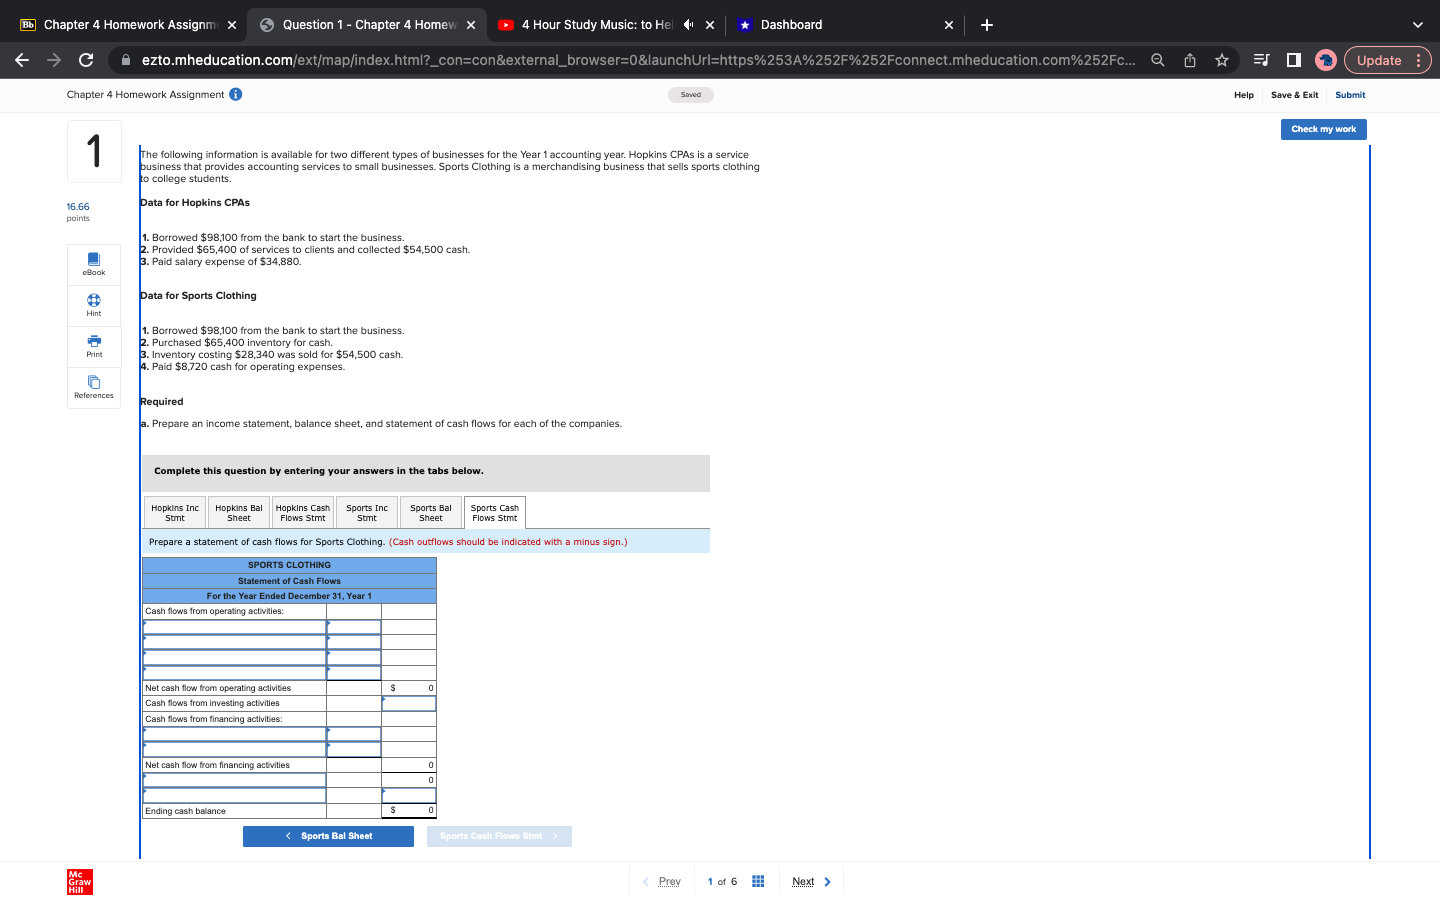The height and width of the screenshot is (900, 1440).
Task: Open dropdown in first row under operating activities
Action: click(x=235, y=627)
